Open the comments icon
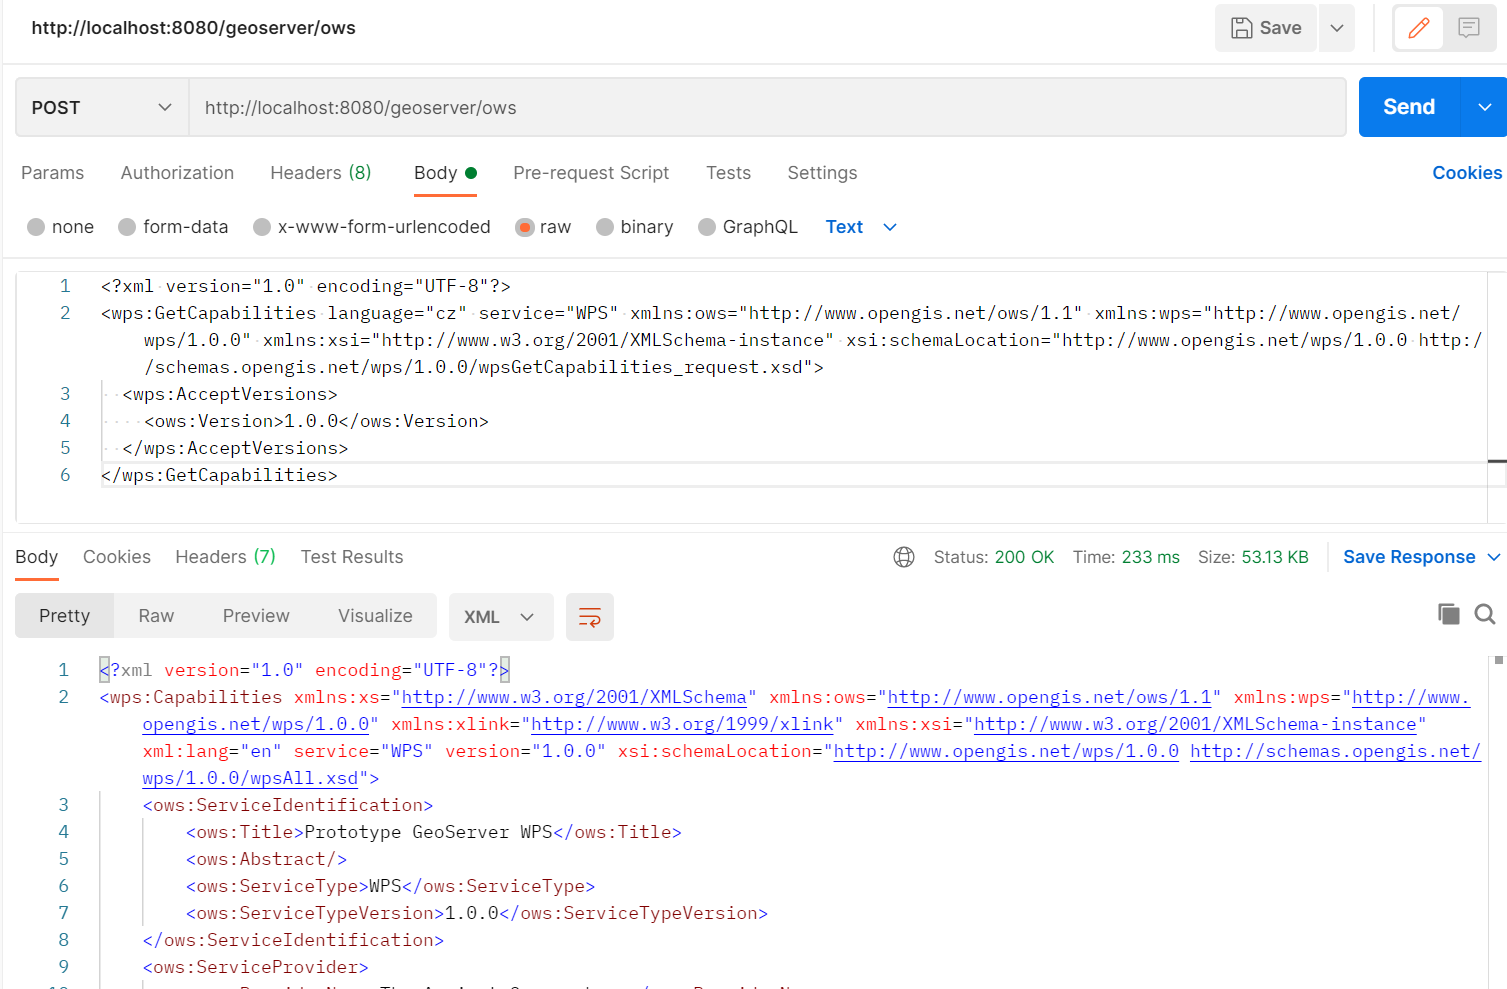 (1468, 28)
